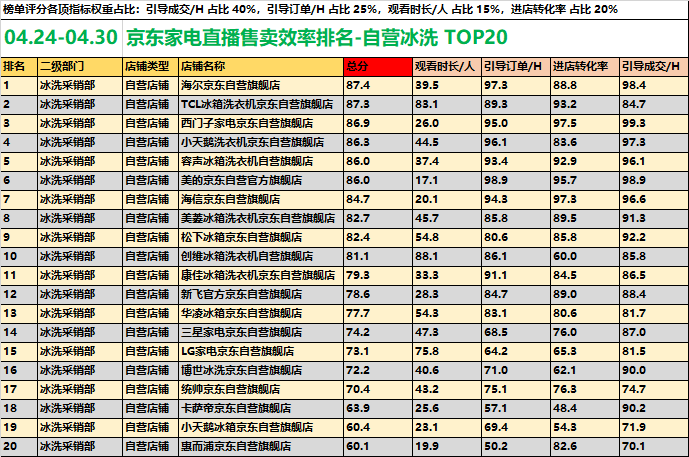Click the 二级部门 column header
This screenshot has height=457, width=689.
(x=80, y=67)
